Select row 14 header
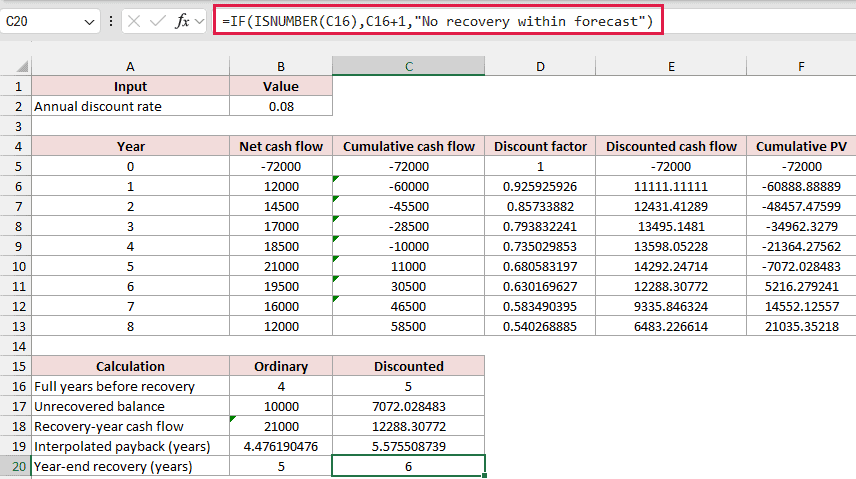Viewport: 856px width, 479px height. click(x=16, y=346)
